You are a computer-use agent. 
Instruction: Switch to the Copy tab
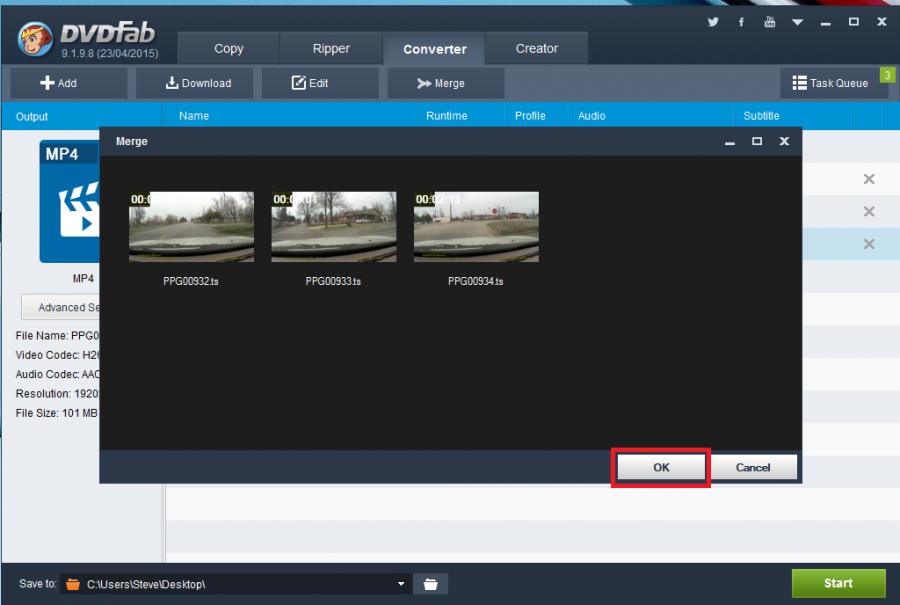coord(228,48)
